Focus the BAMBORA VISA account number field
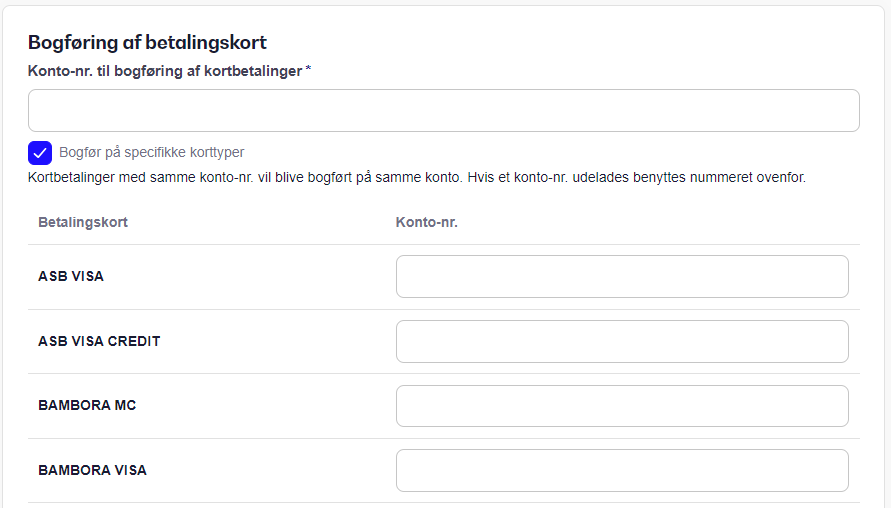This screenshot has height=508, width=891. (622, 470)
